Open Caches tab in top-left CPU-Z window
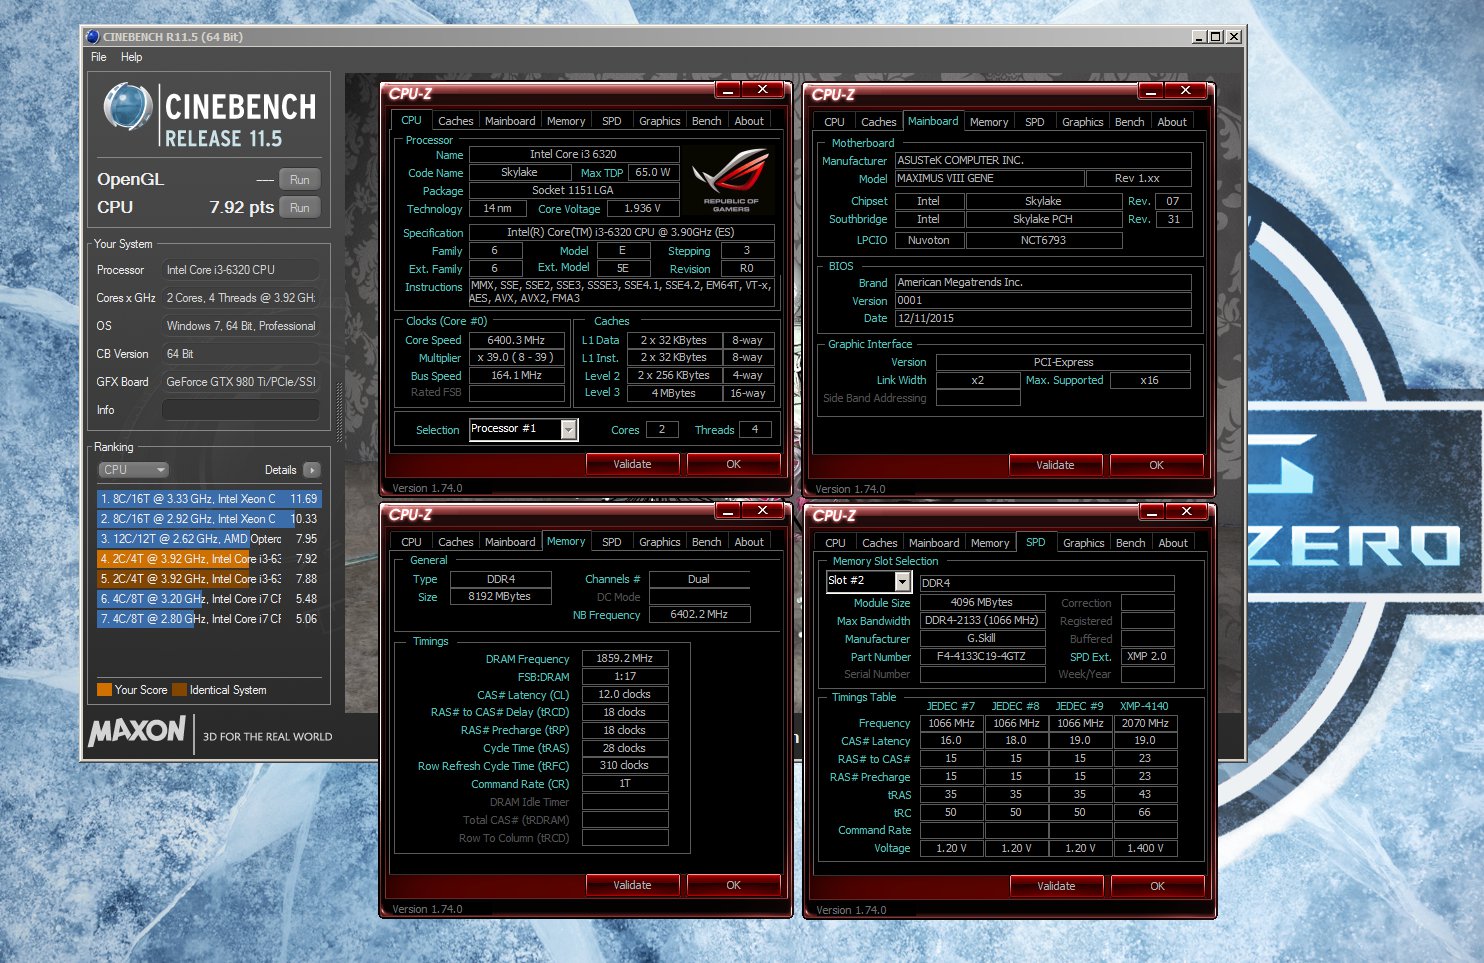 click(455, 121)
